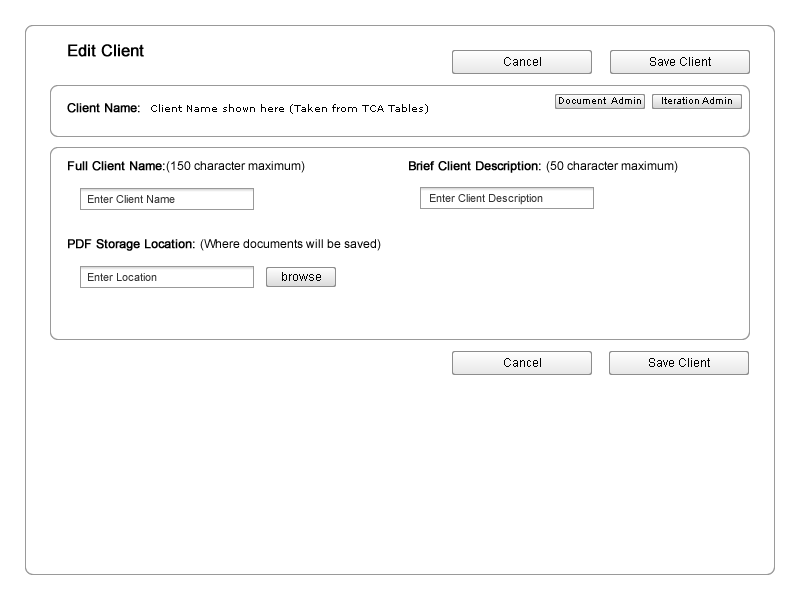Select the 'Taken from TCA Tables' client name text

pos(289,109)
